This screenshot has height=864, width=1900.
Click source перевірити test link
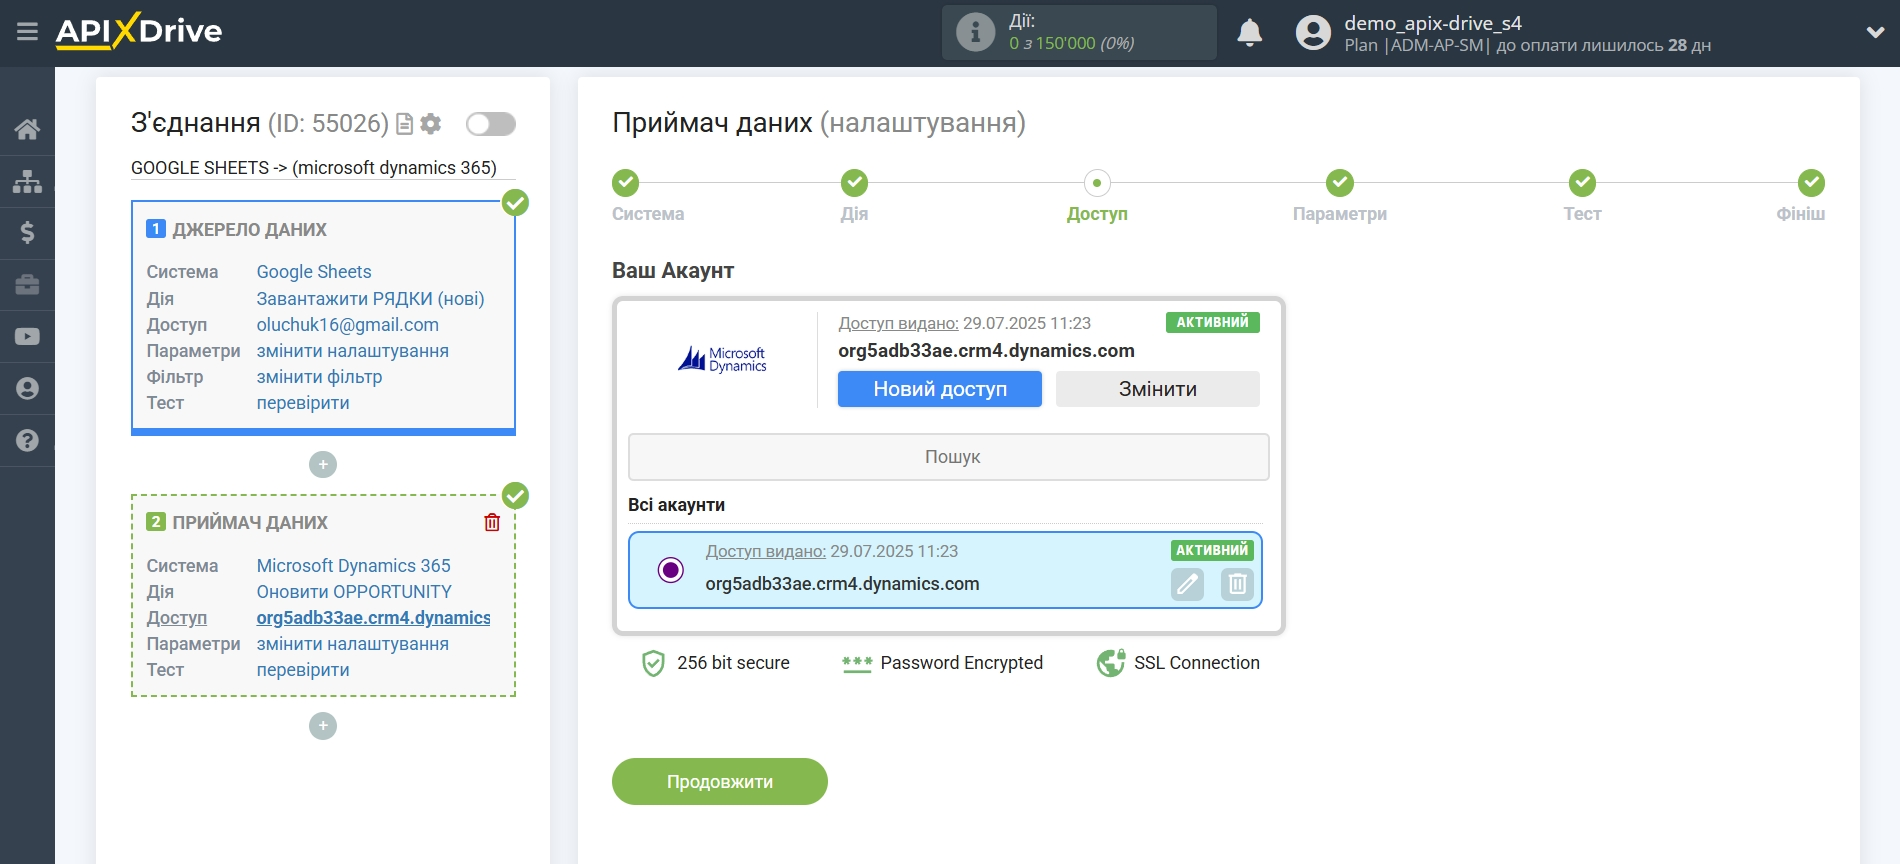[x=303, y=403]
